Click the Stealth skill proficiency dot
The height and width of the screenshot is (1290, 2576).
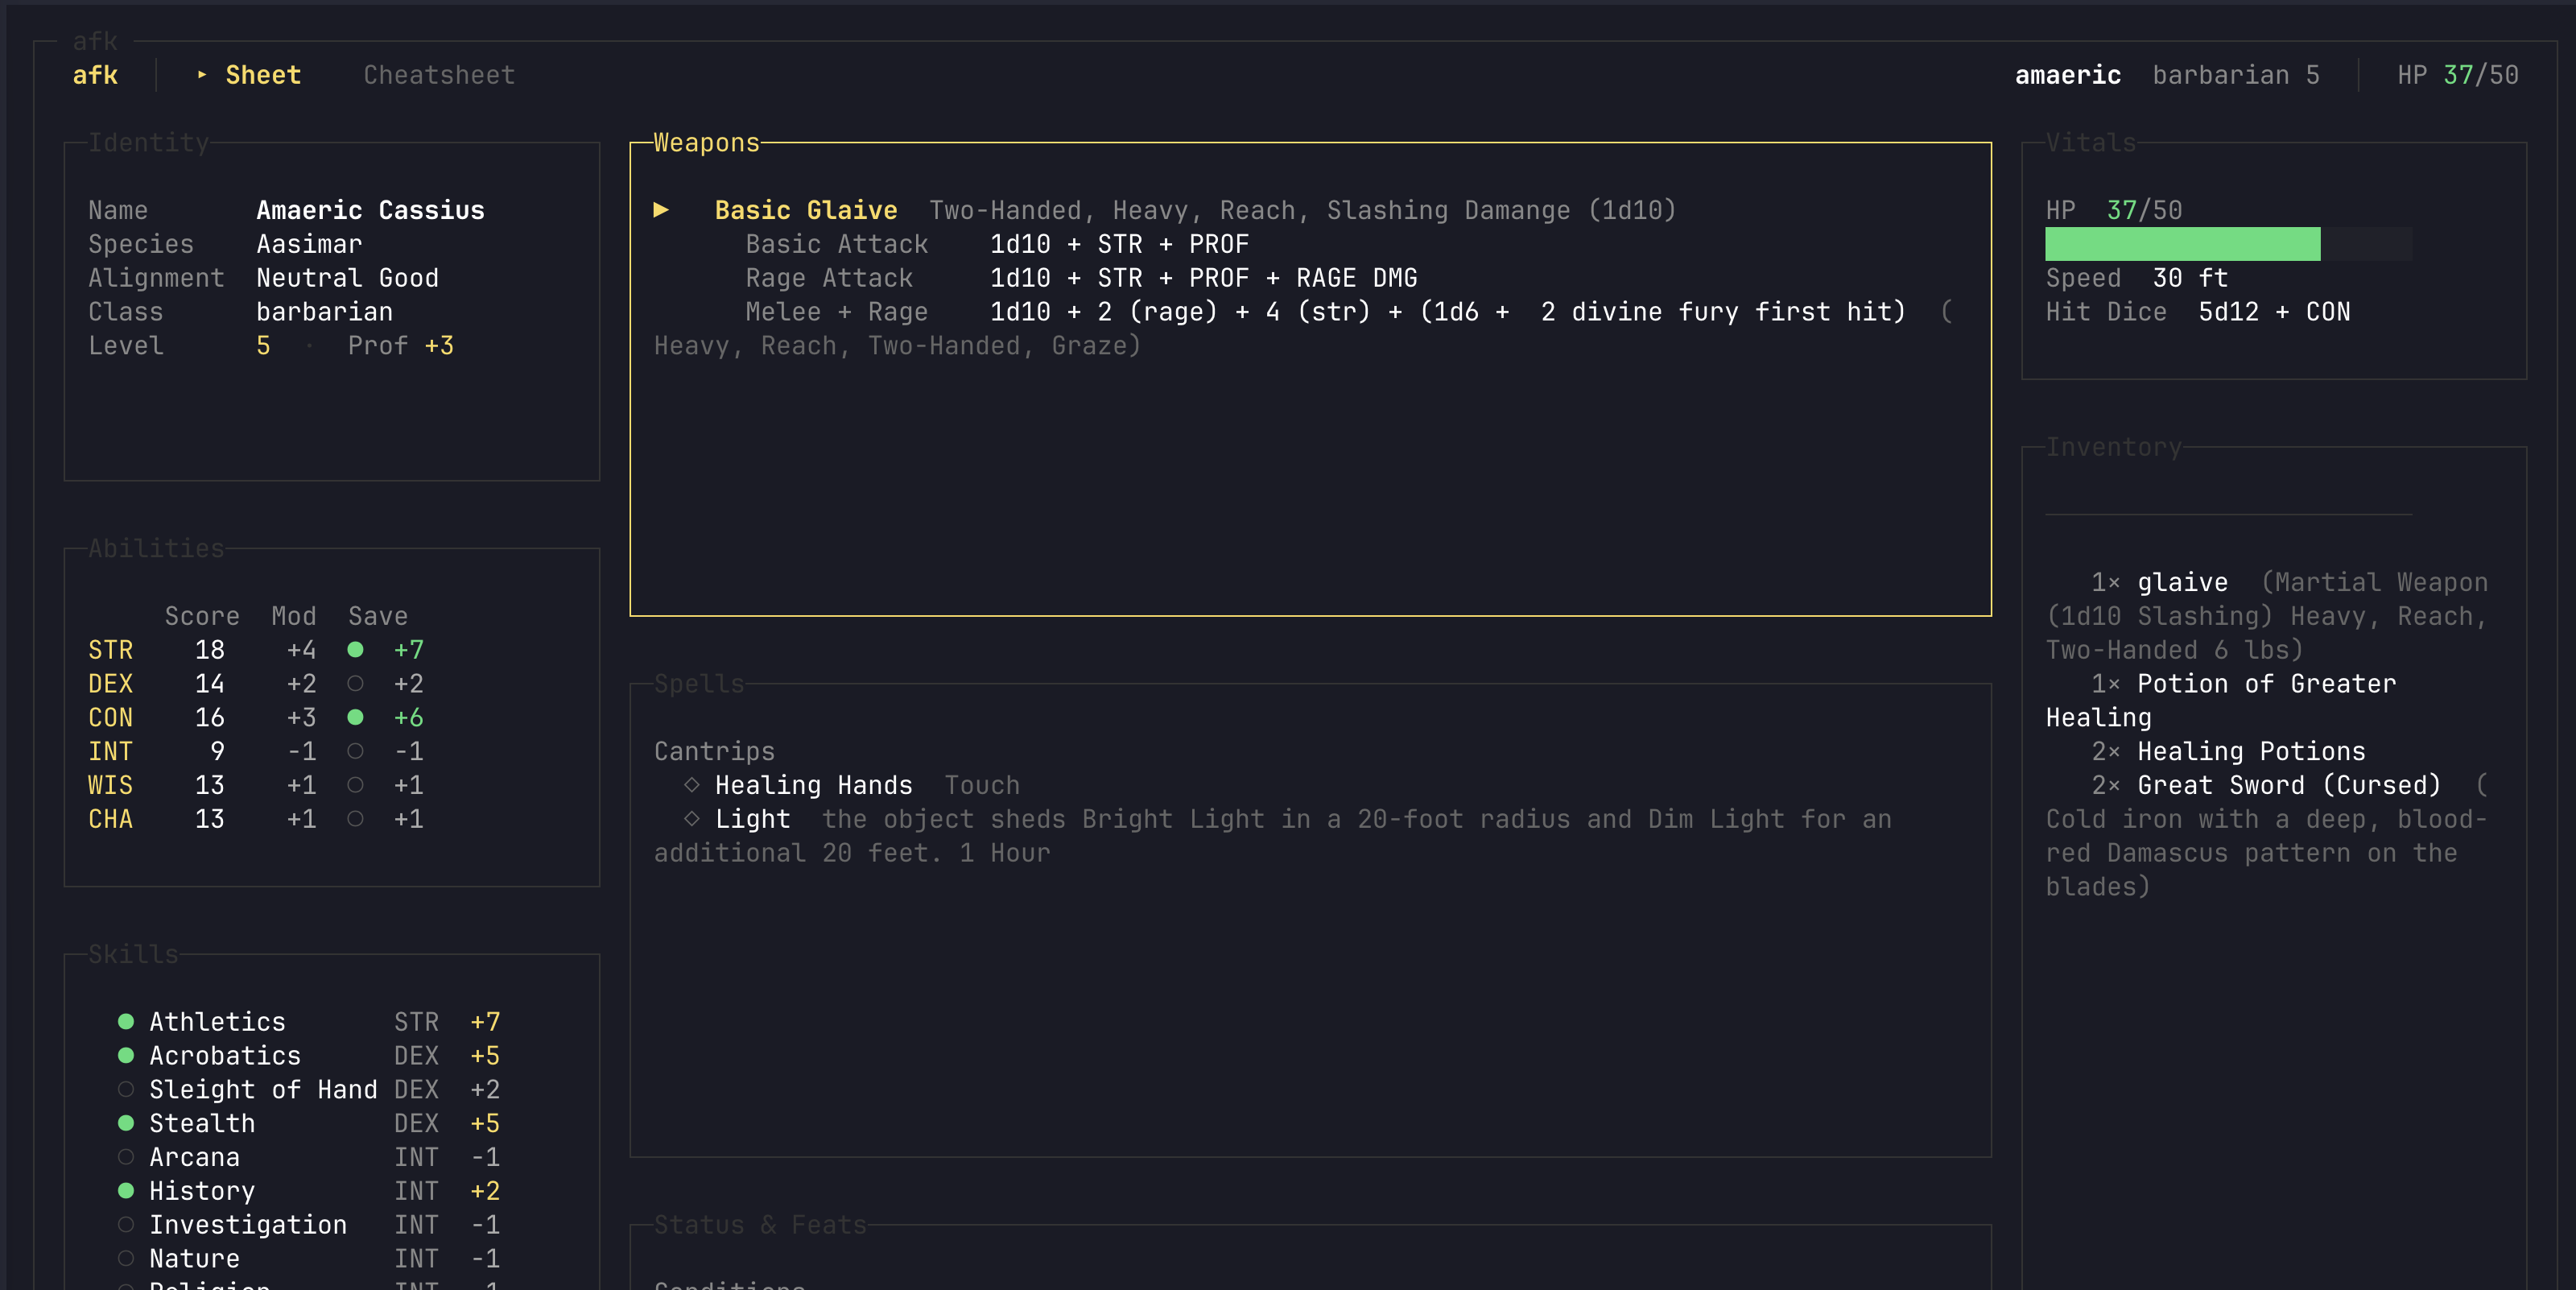126,1124
